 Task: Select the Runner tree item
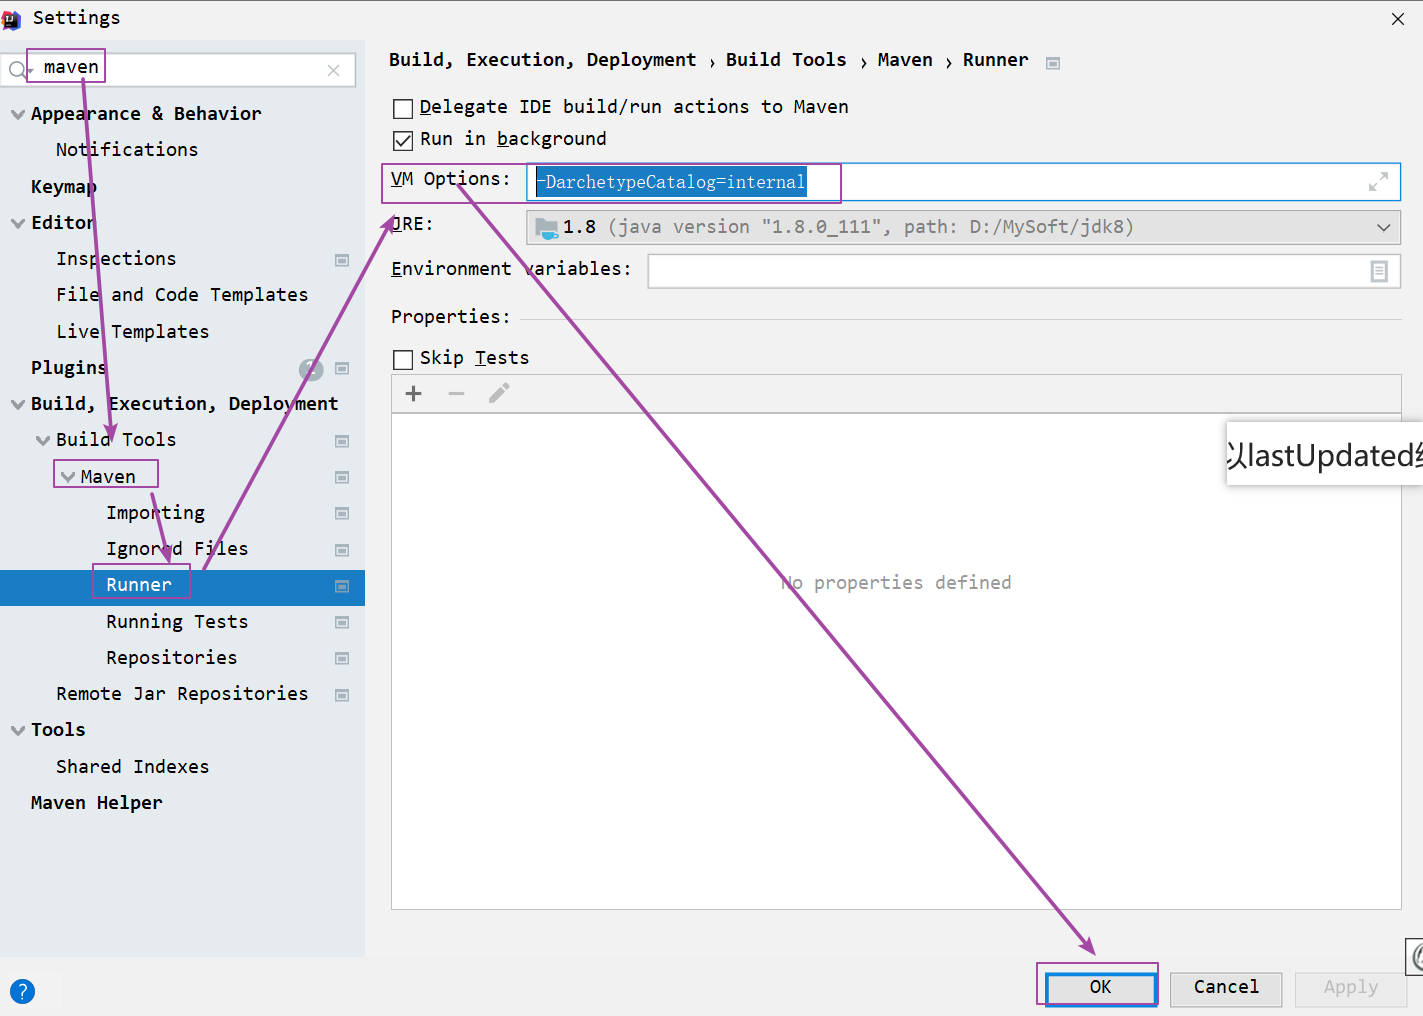click(139, 585)
